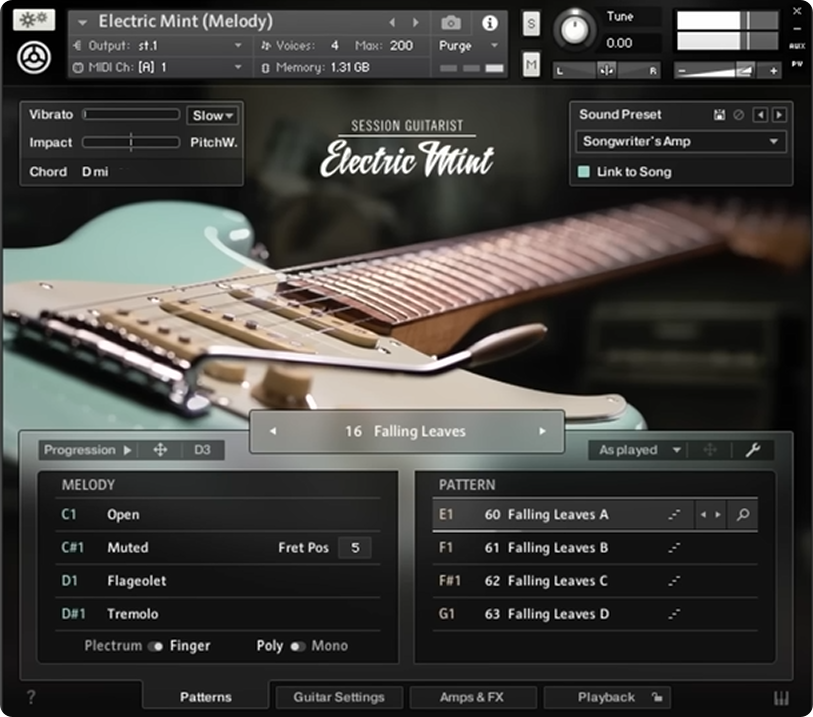813x717 pixels.
Task: Open the Vibrato Slow speed dropdown
Action: pyautogui.click(x=213, y=115)
